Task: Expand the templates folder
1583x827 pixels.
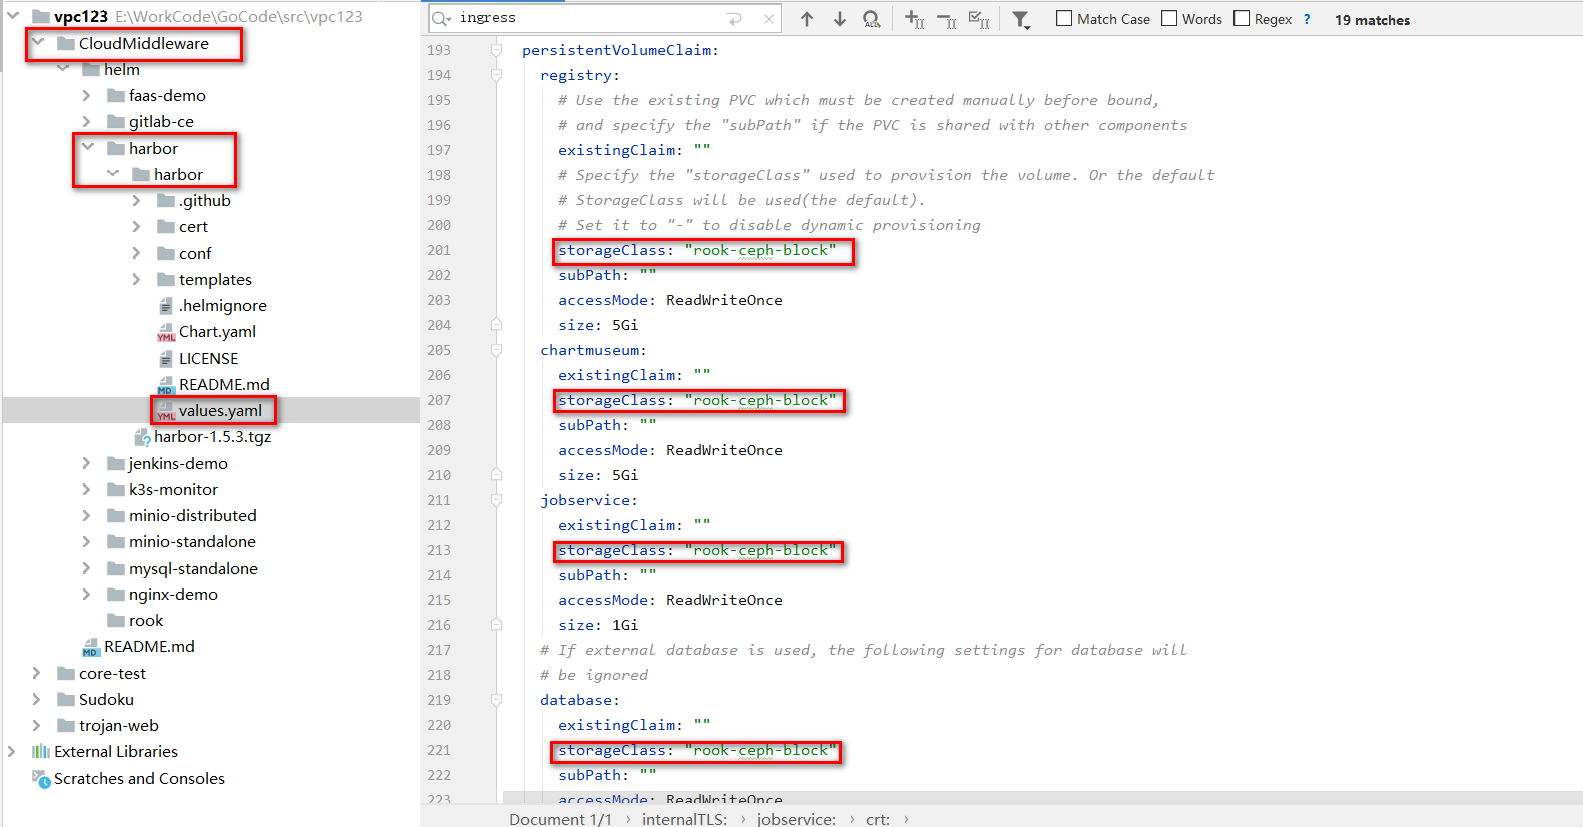Action: pyautogui.click(x=137, y=279)
